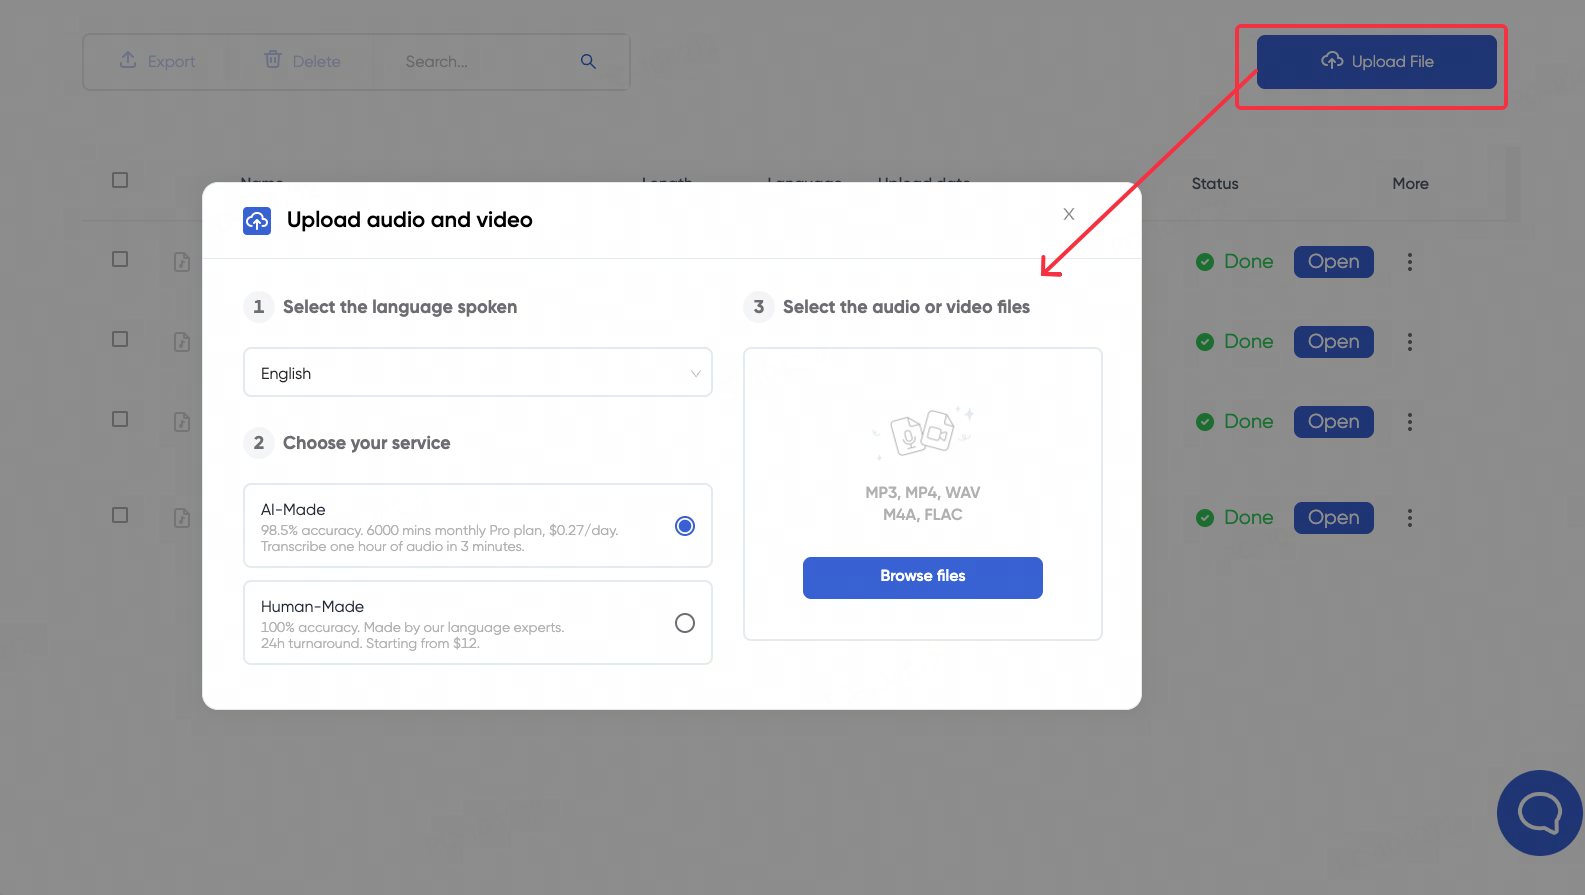The width and height of the screenshot is (1585, 895).
Task: Check the second file row checkbox
Action: click(120, 339)
